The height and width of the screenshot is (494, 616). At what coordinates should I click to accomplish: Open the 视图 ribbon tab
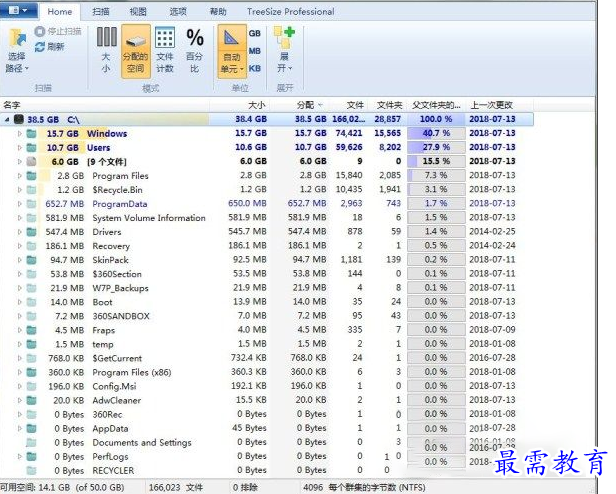[x=138, y=12]
